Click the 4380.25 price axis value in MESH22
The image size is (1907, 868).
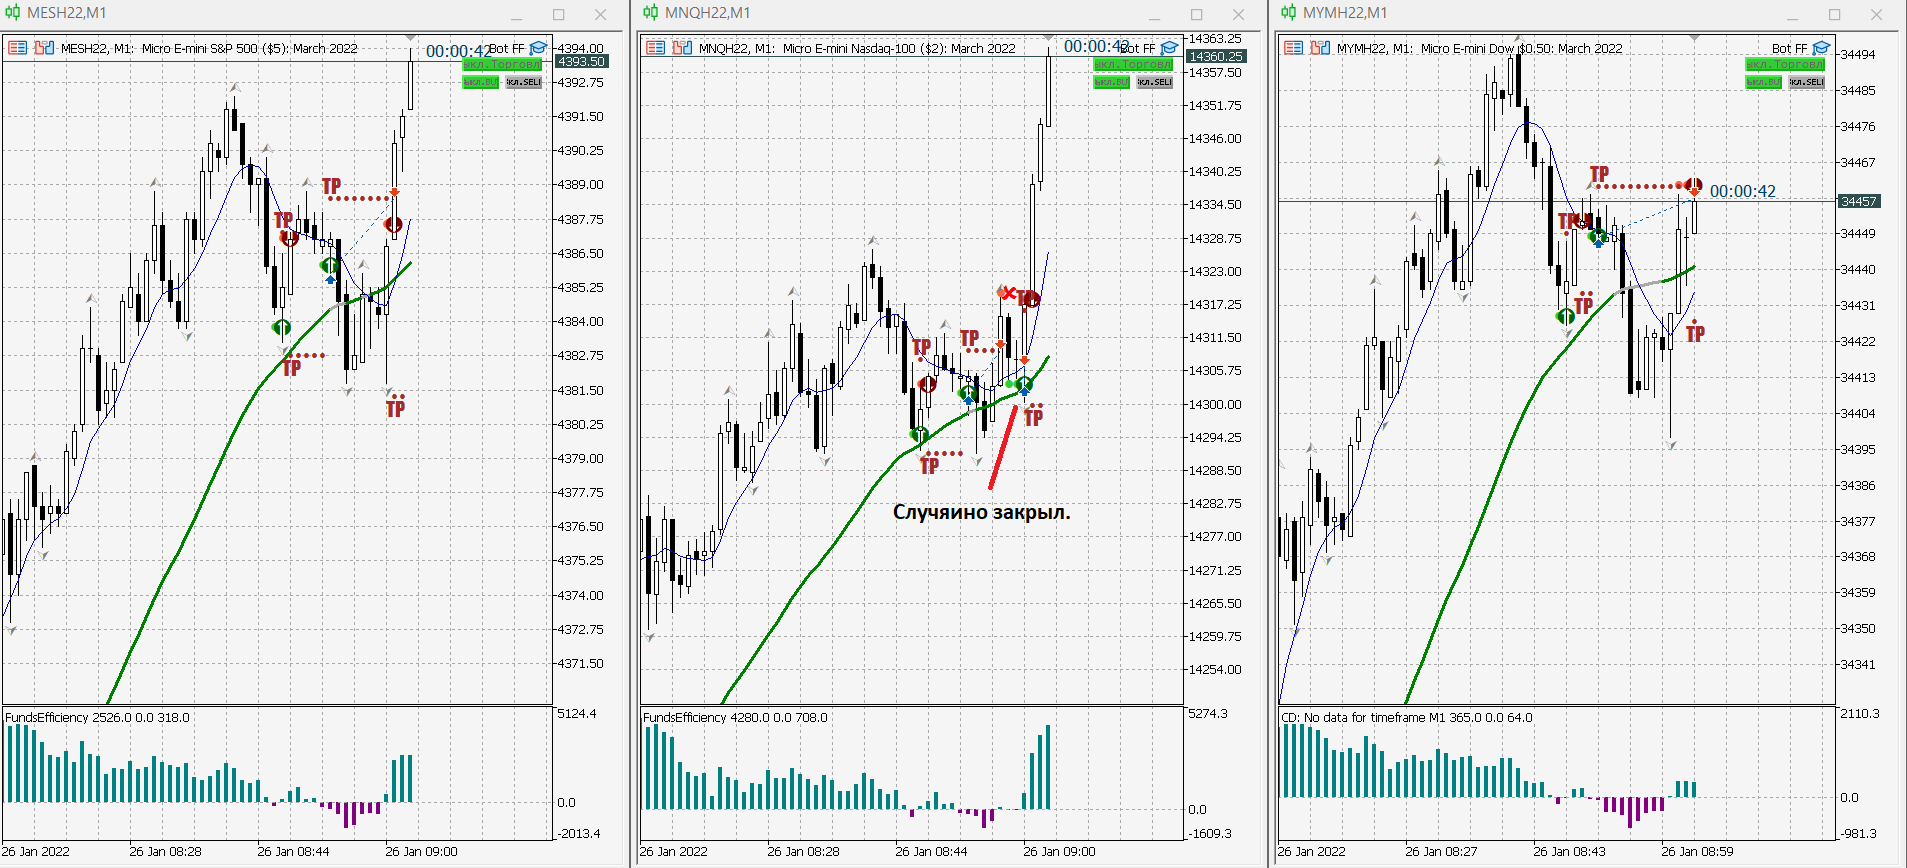(580, 424)
